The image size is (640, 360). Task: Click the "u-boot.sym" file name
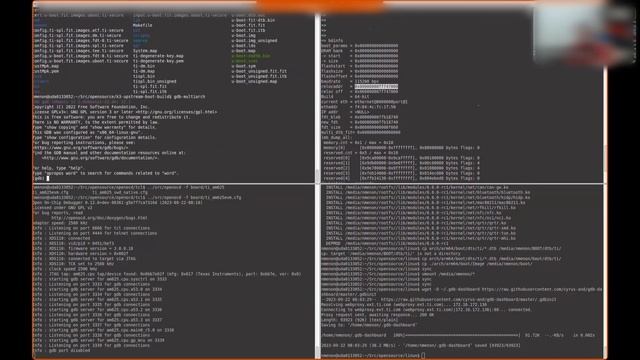(x=243, y=66)
